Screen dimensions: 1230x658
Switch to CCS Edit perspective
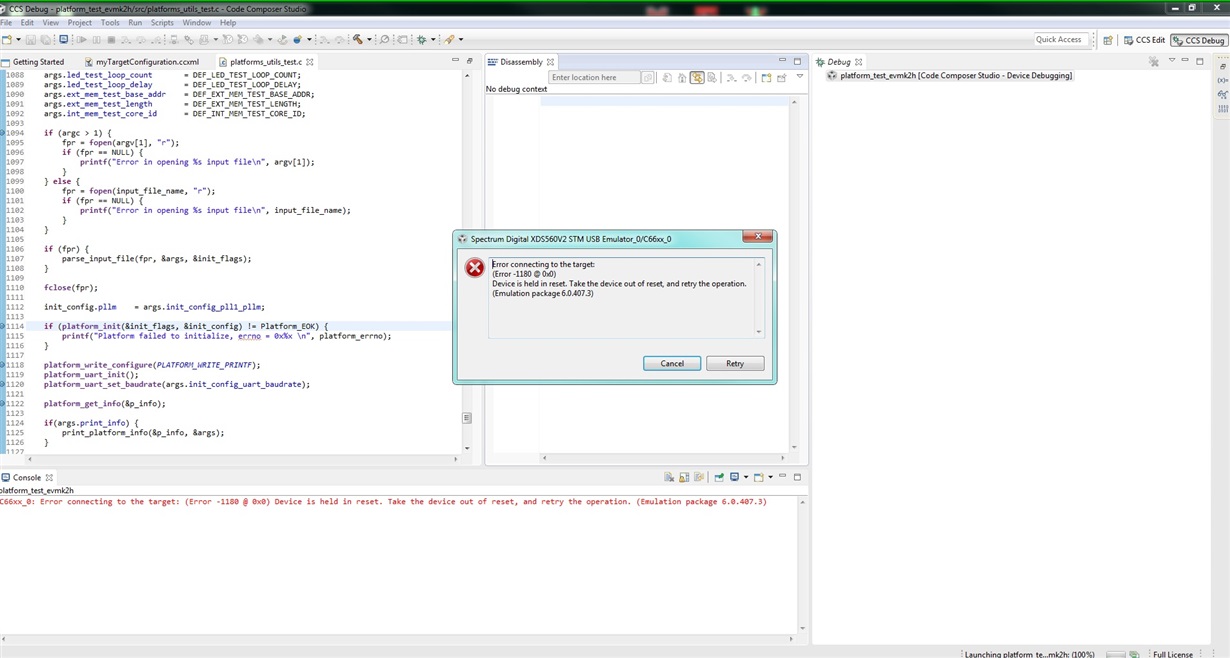coord(1144,40)
